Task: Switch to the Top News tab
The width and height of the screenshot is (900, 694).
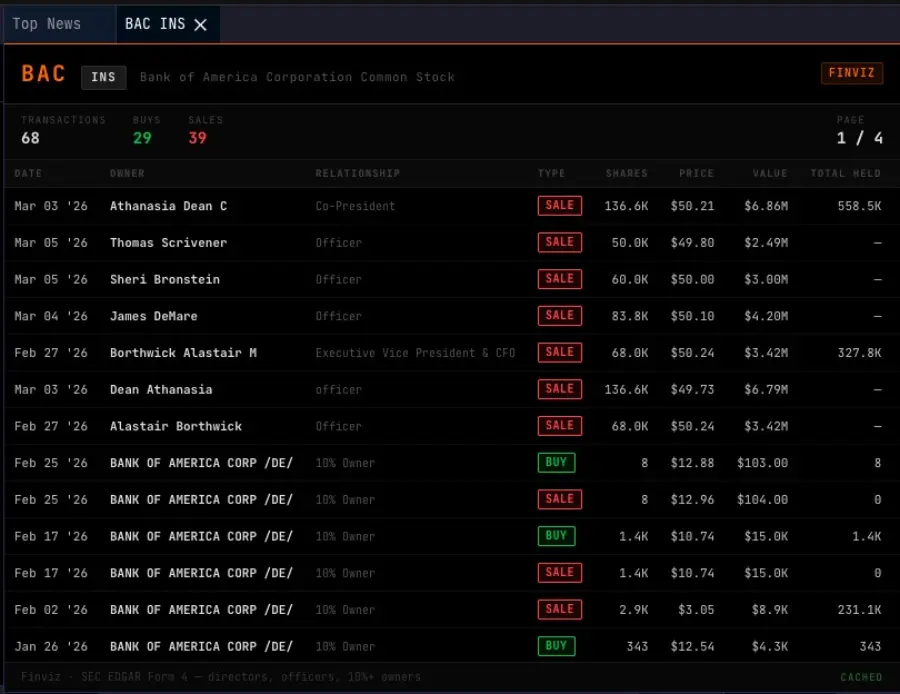Action: tap(47, 24)
